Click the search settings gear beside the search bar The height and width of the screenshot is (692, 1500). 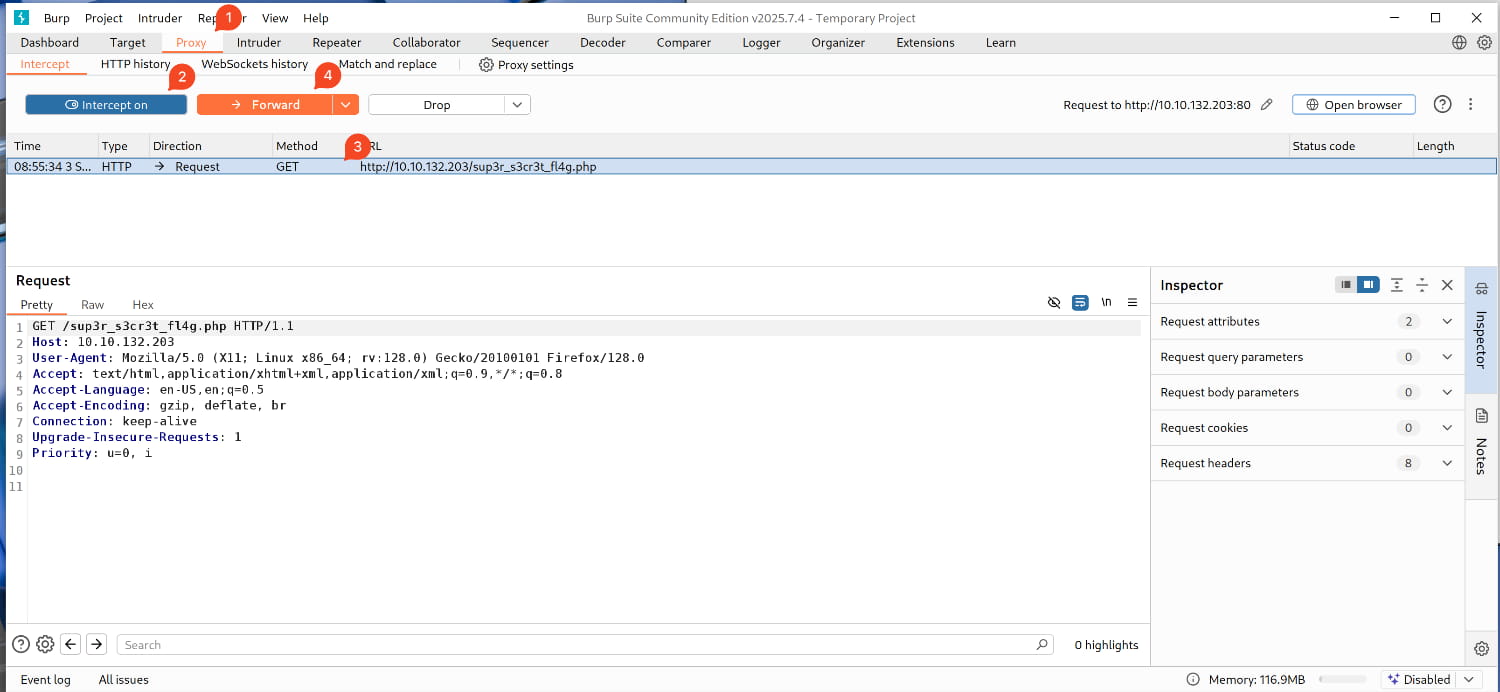coord(45,645)
